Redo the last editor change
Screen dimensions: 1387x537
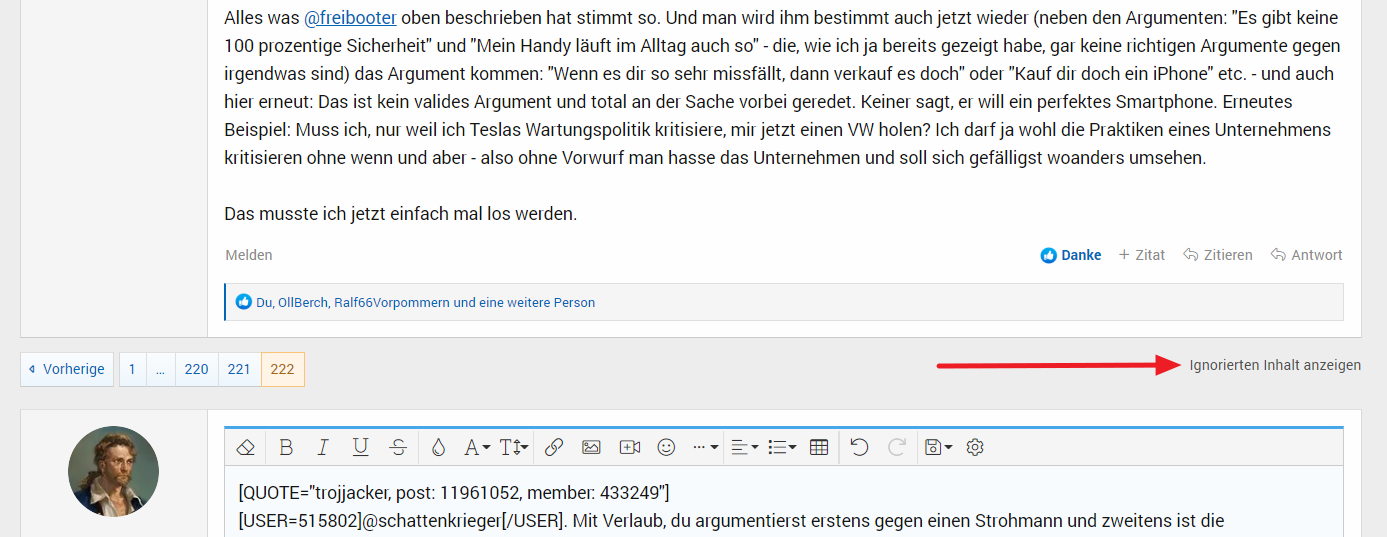[x=897, y=447]
